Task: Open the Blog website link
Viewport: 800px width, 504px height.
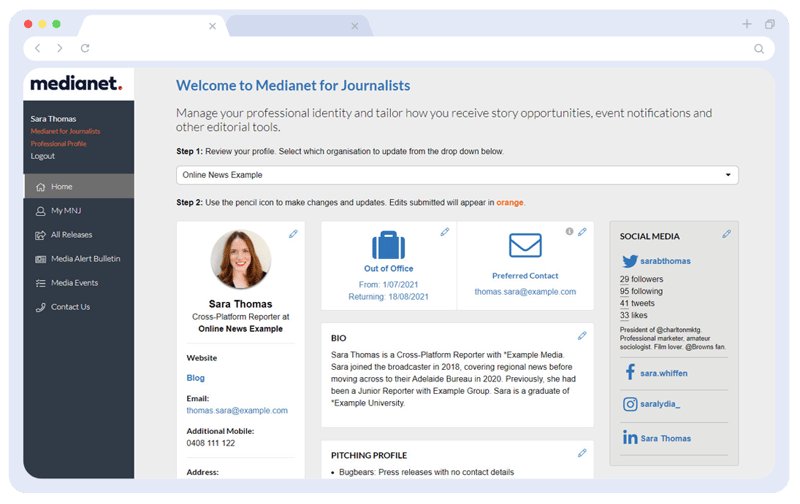Action: [x=195, y=378]
